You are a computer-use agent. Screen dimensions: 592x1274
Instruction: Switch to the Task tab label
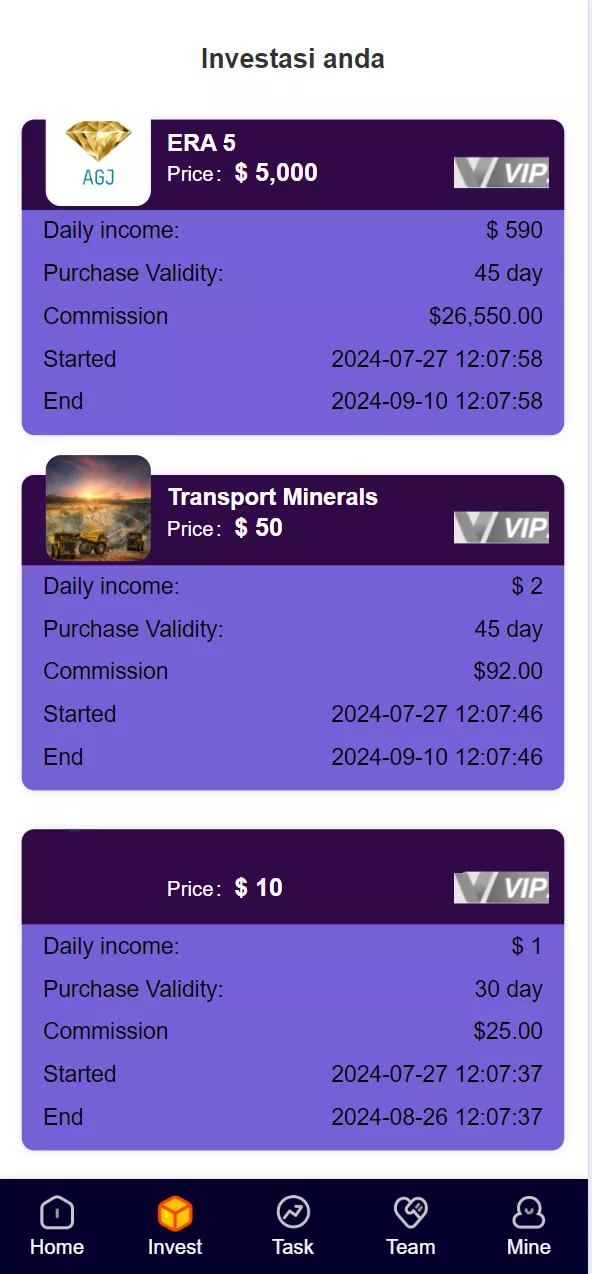point(293,1247)
